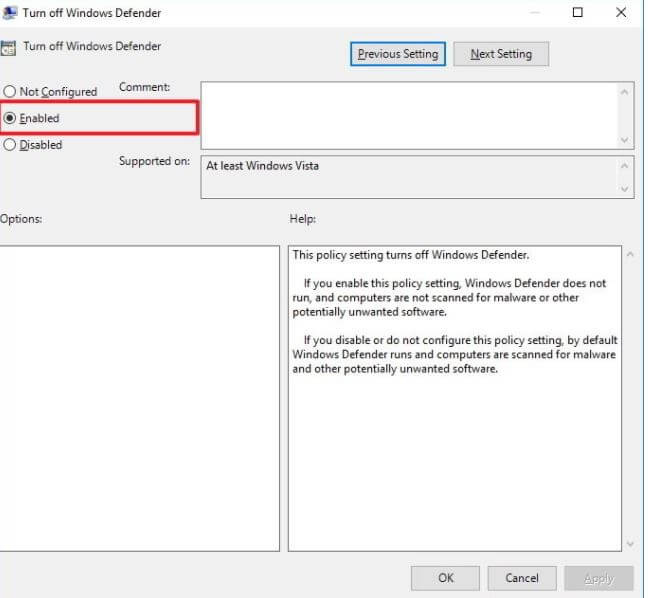Click the Comment box scroll down arrow
This screenshot has width=648, height=598.
click(x=626, y=140)
